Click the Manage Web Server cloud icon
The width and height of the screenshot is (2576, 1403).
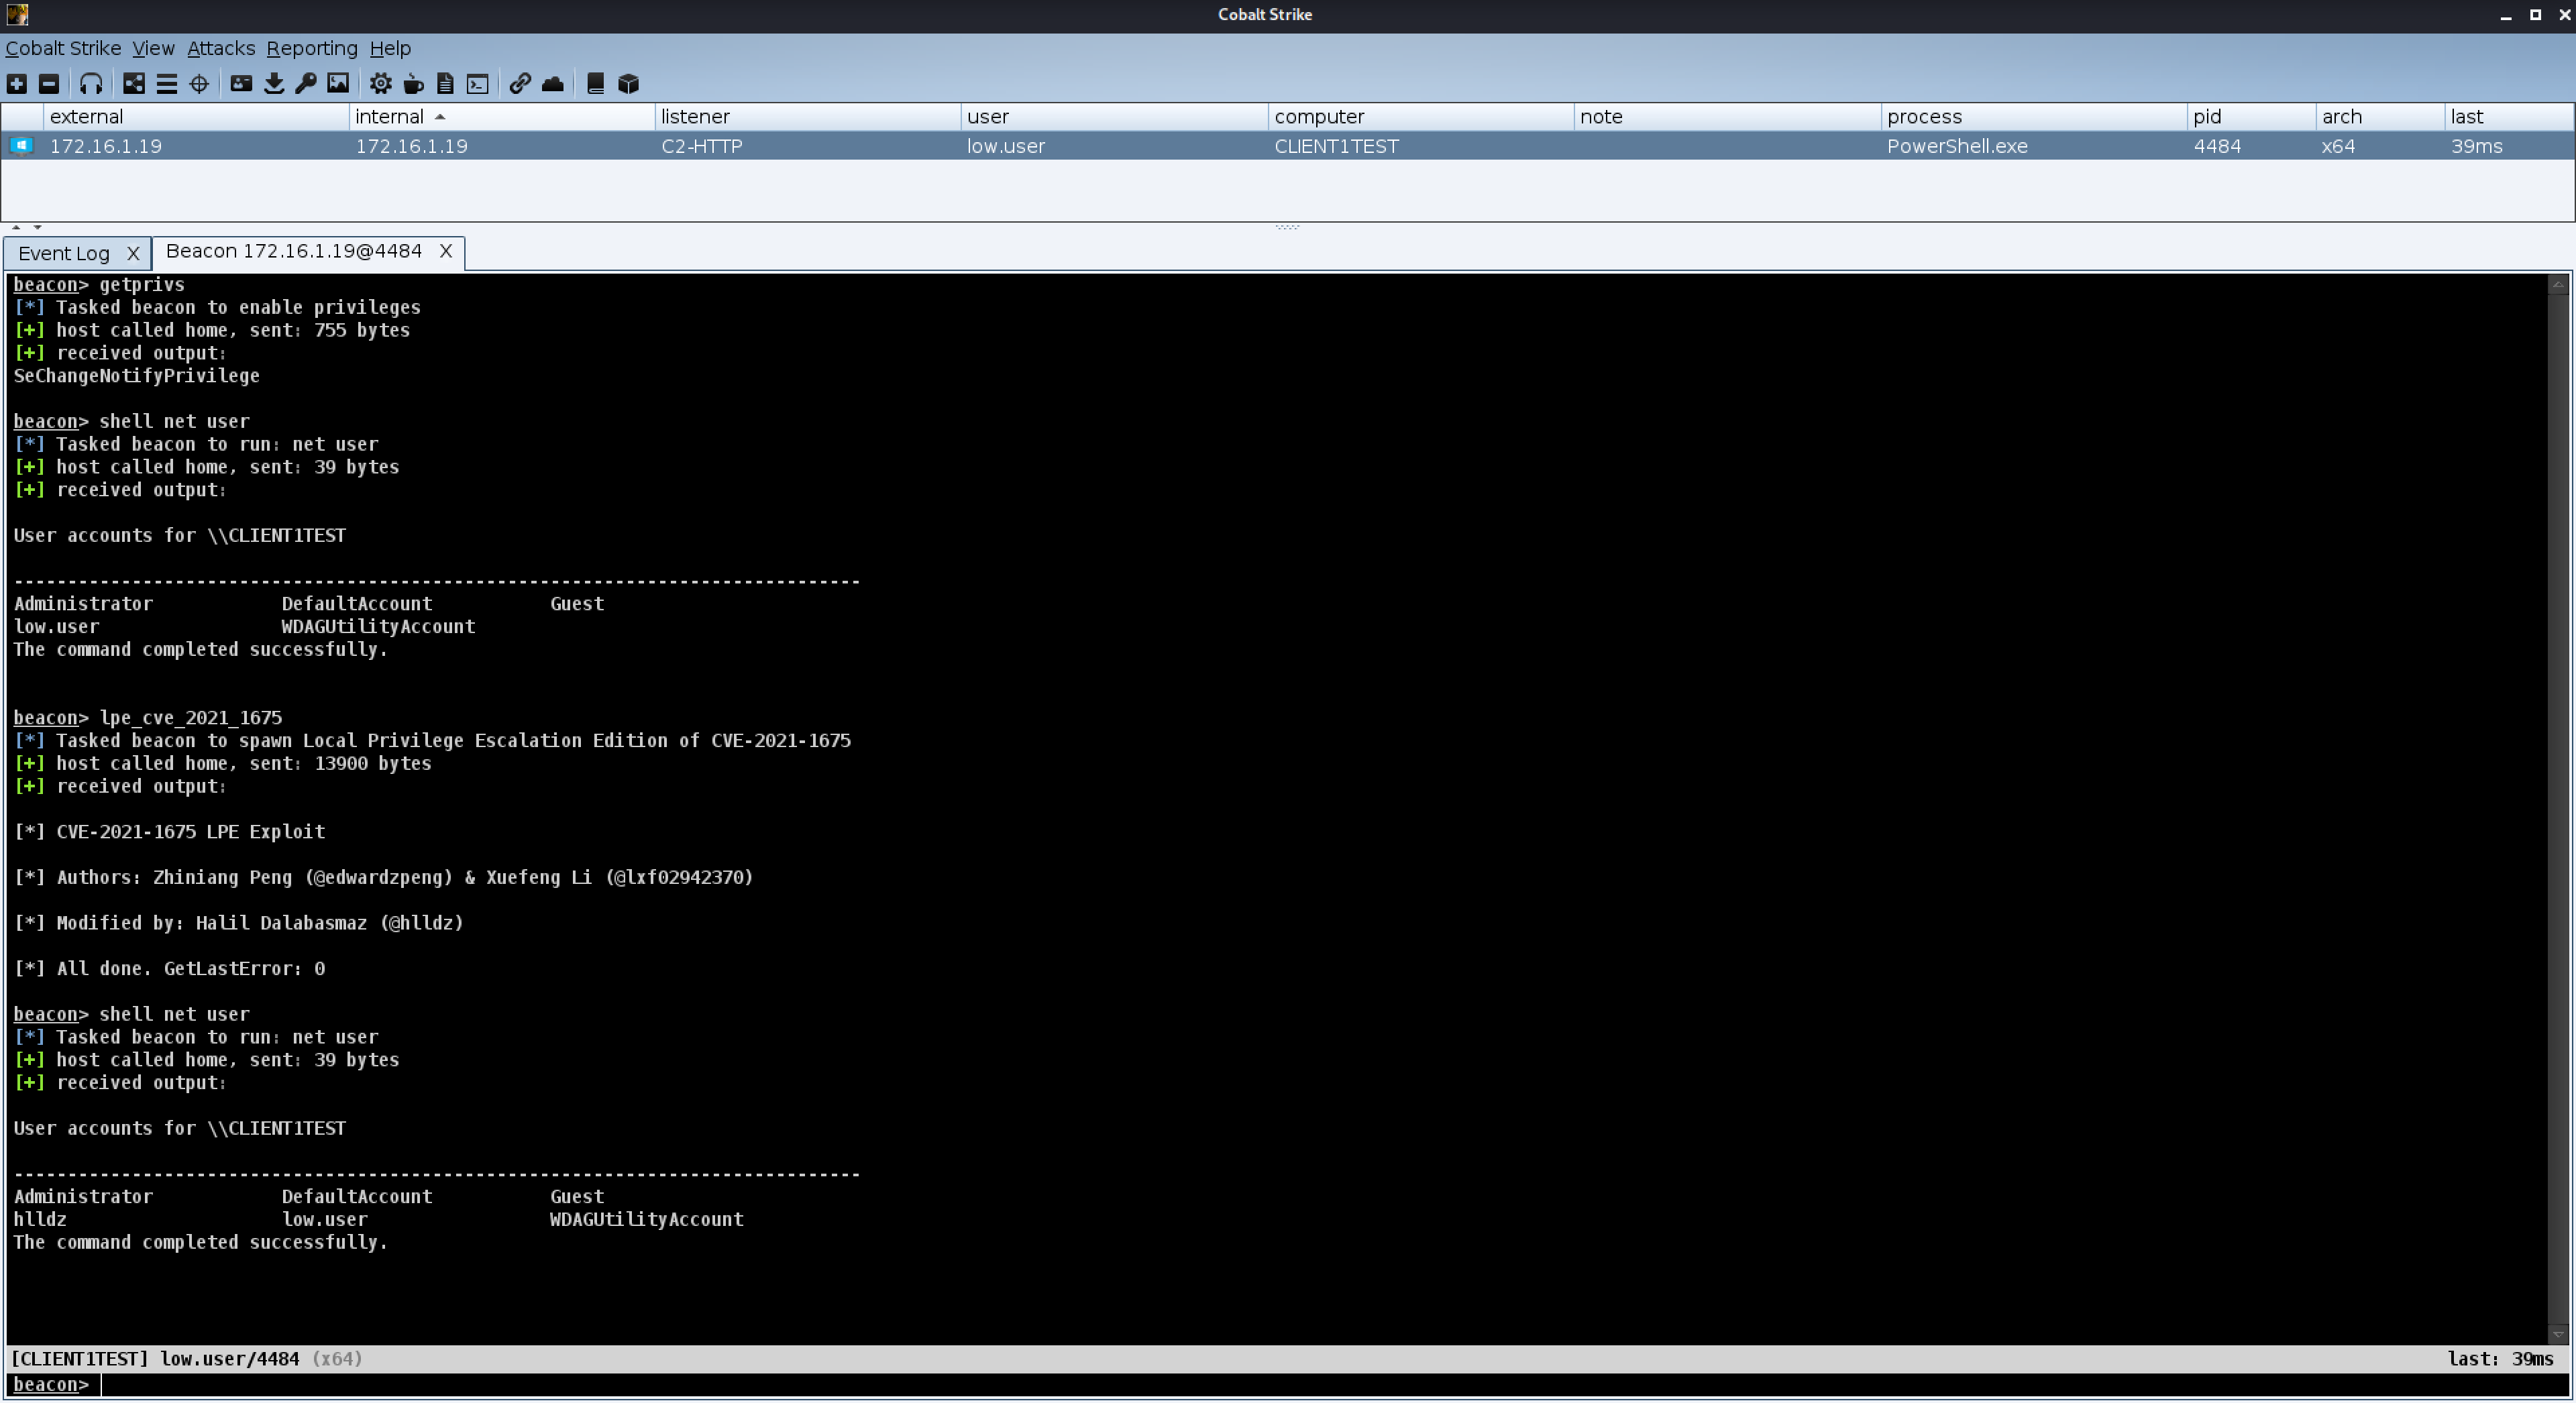point(553,84)
